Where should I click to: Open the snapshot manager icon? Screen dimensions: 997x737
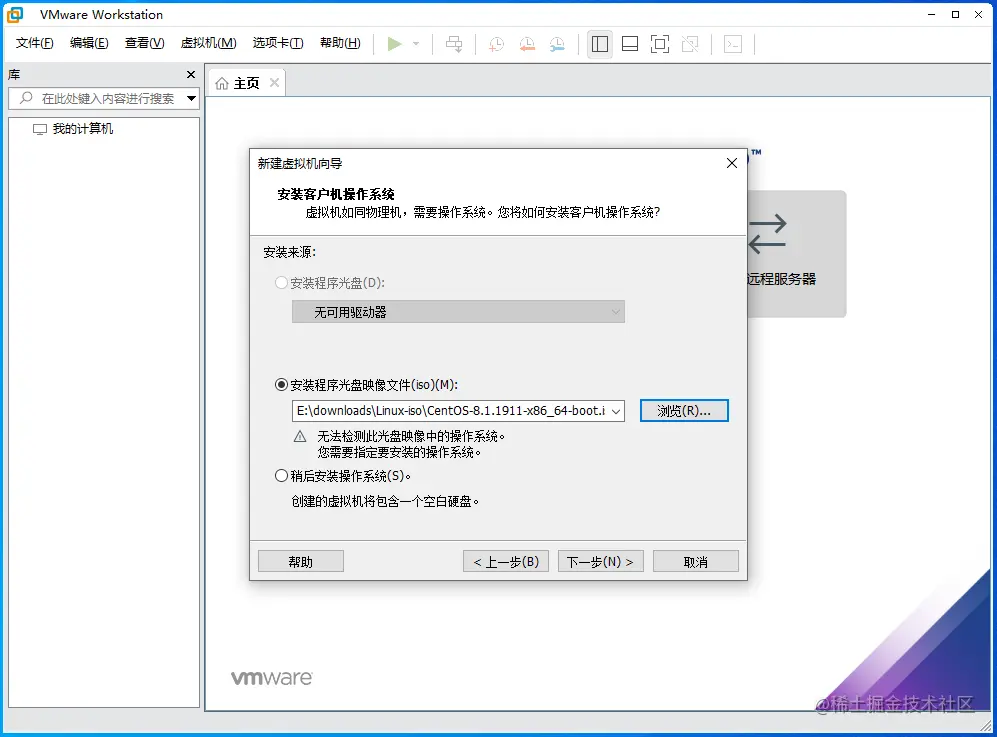click(558, 44)
